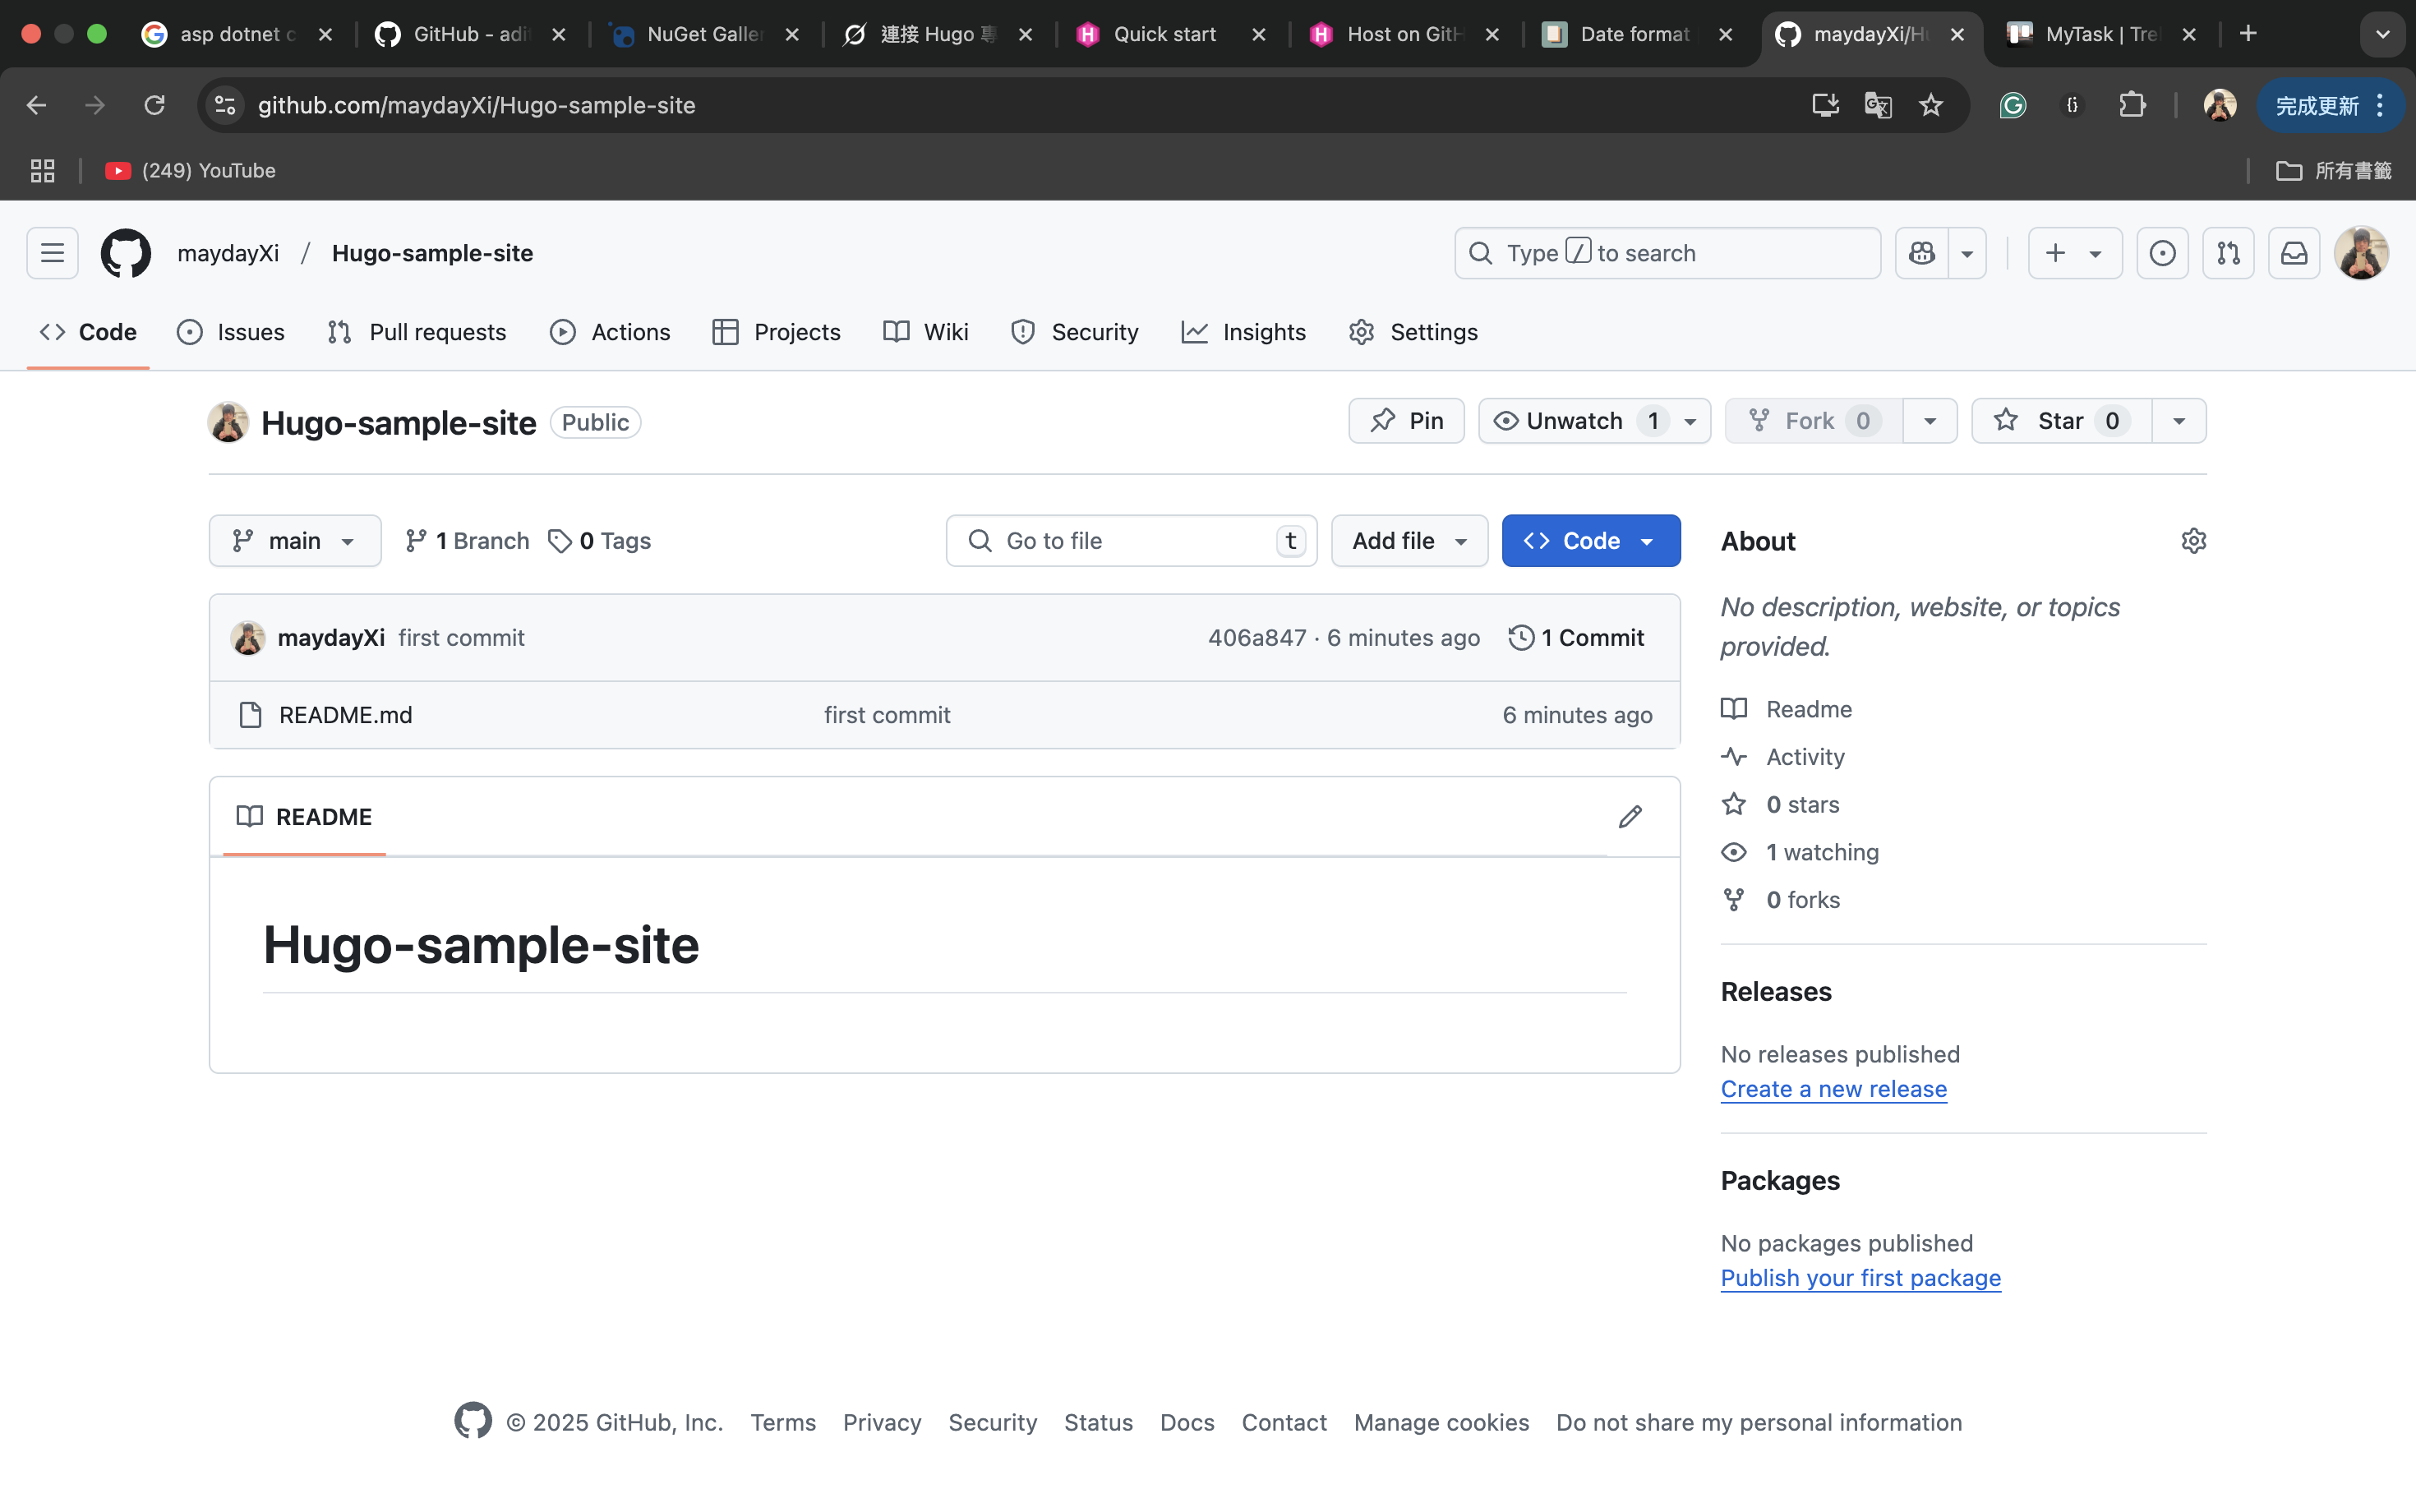2416x1512 pixels.
Task: Open the YouTube bookmark in bookmarks bar
Action: click(x=190, y=171)
